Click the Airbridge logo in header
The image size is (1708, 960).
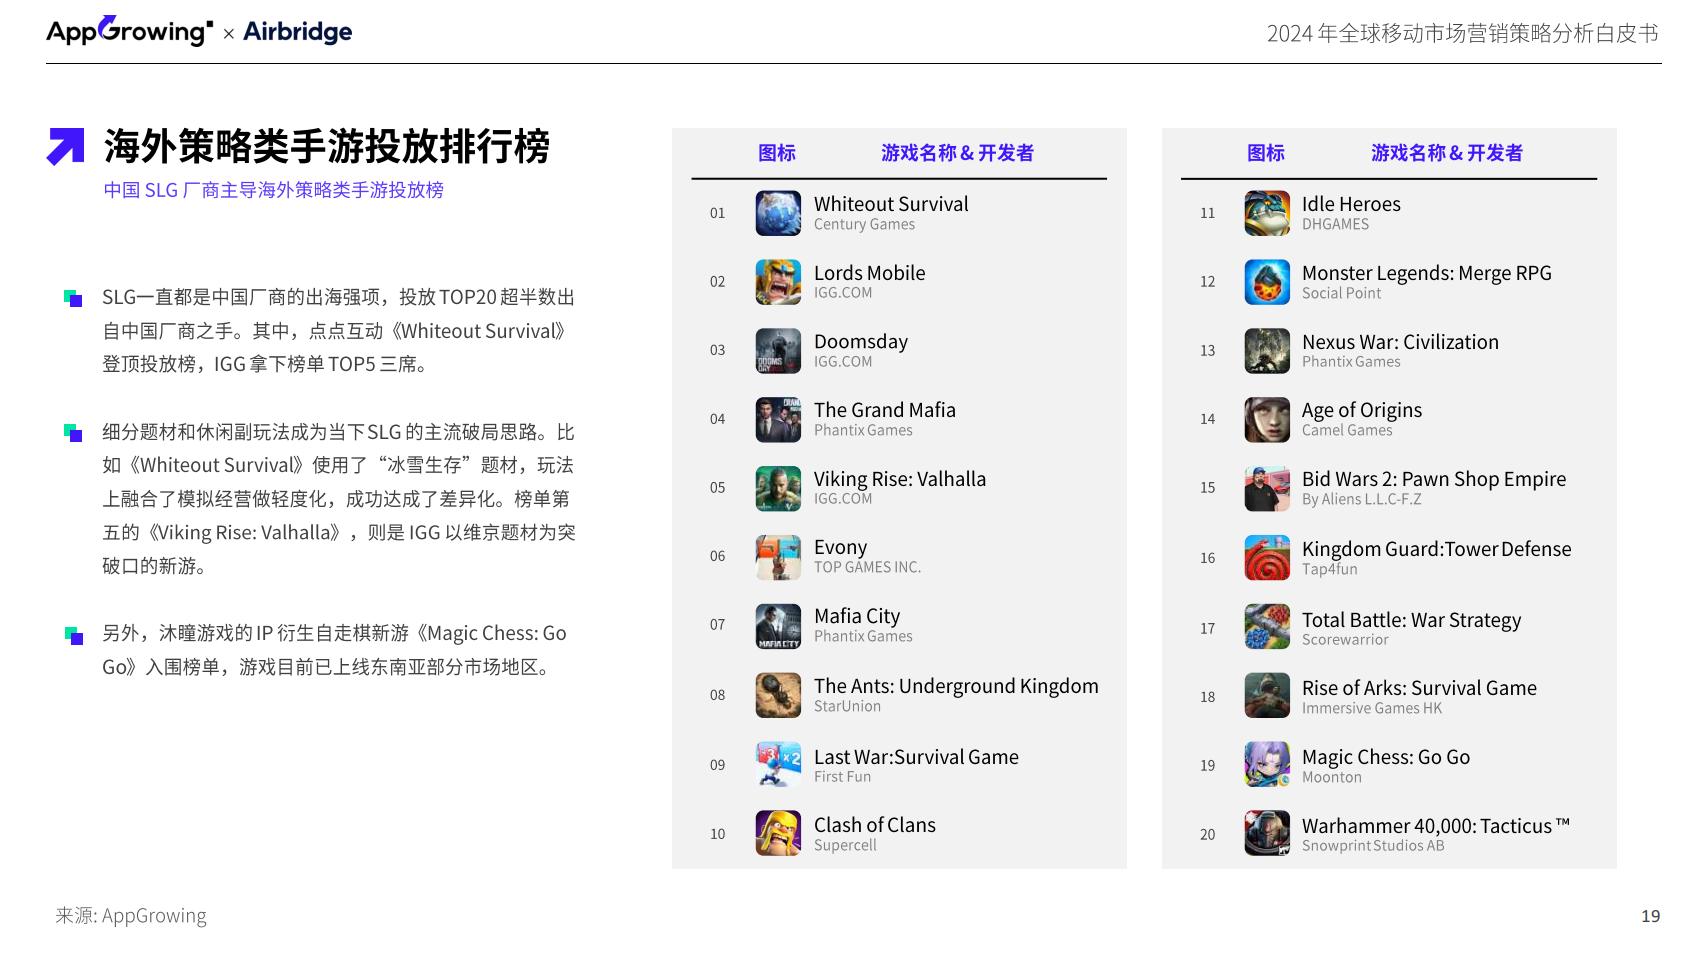pyautogui.click(x=298, y=32)
